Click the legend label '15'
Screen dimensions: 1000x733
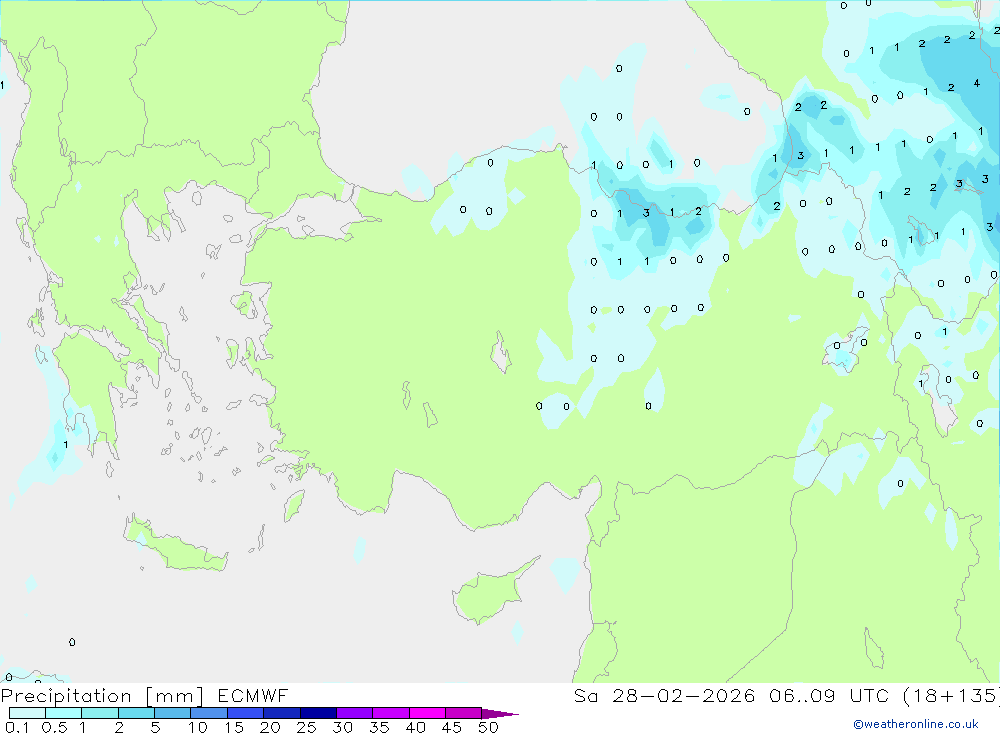pyautogui.click(x=234, y=727)
